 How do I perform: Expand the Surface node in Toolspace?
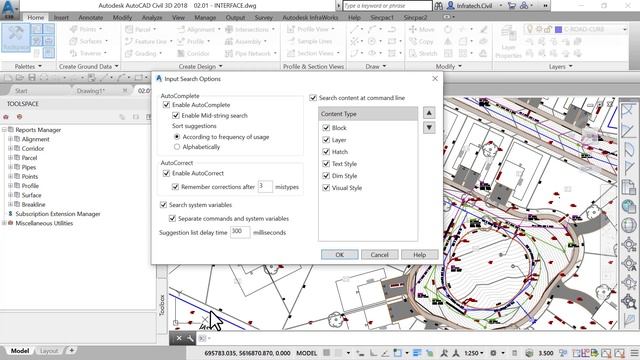(x=10, y=195)
